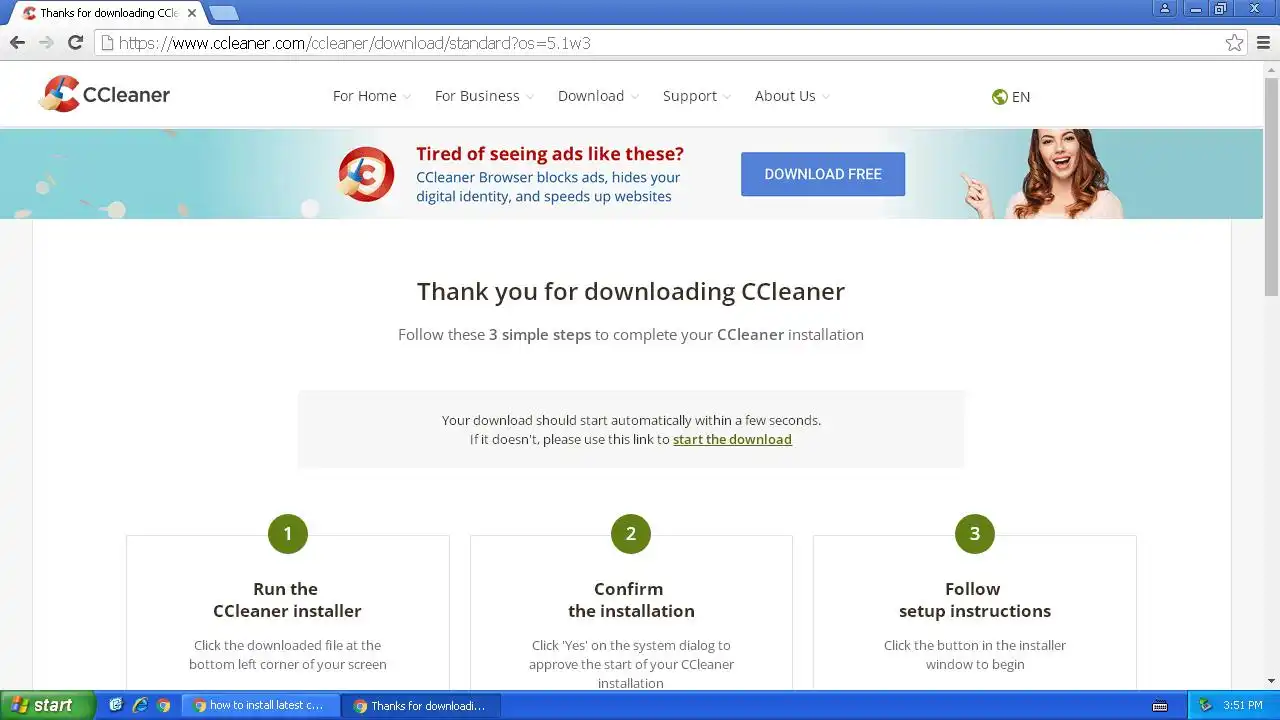Go back with the browser back arrow
The height and width of the screenshot is (720, 1280).
click(17, 42)
